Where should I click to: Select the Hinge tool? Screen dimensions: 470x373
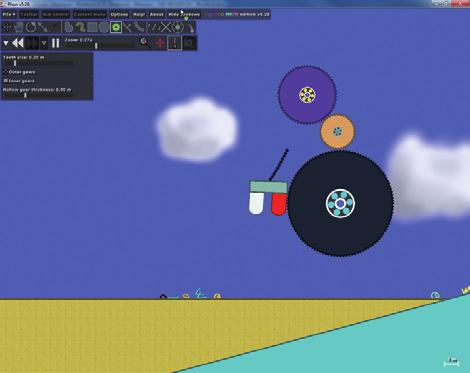178,27
